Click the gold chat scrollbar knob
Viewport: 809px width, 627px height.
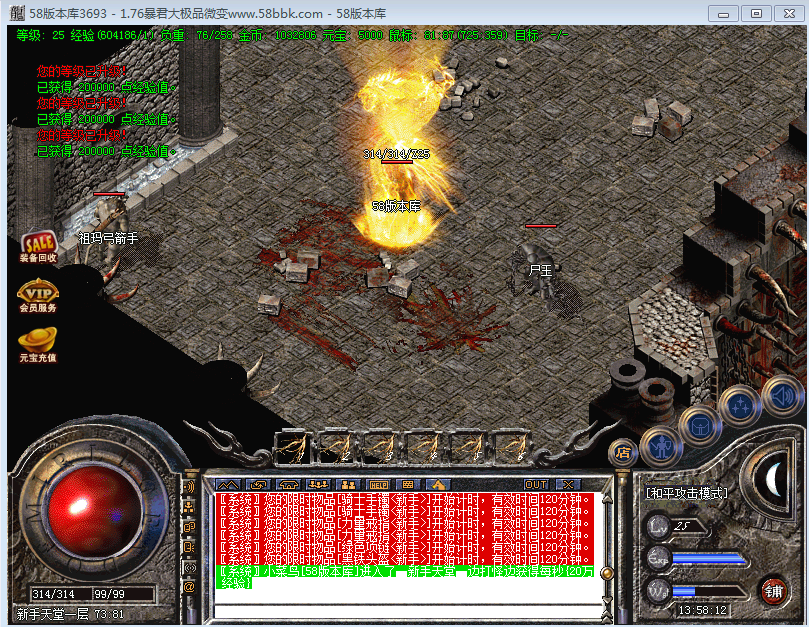(607, 573)
